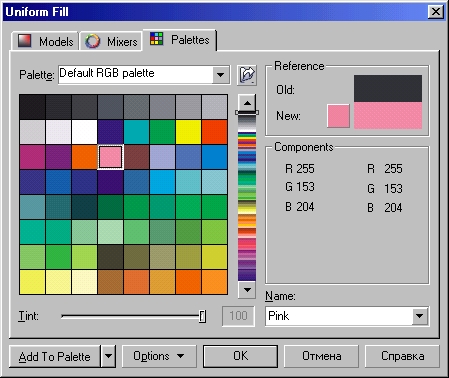Click the Tint value field showing 100
This screenshot has width=449, height=378.
238,316
